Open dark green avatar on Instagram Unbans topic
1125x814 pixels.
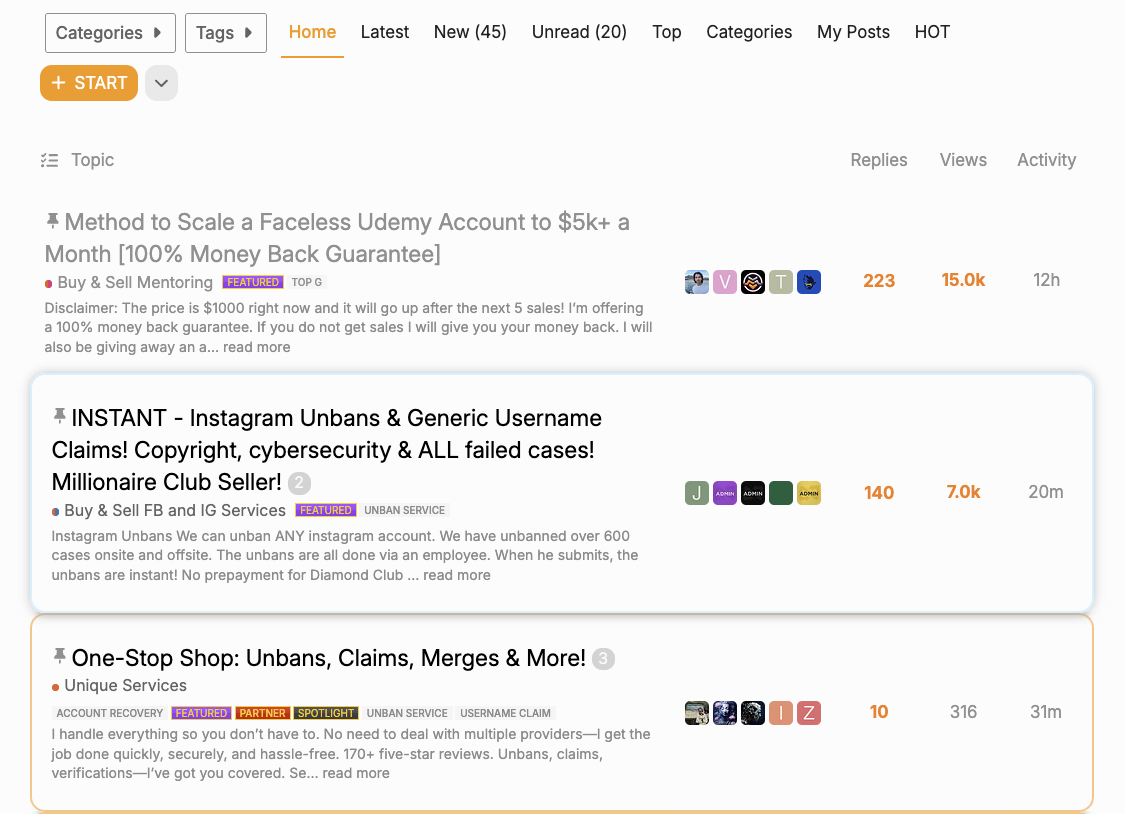[781, 493]
